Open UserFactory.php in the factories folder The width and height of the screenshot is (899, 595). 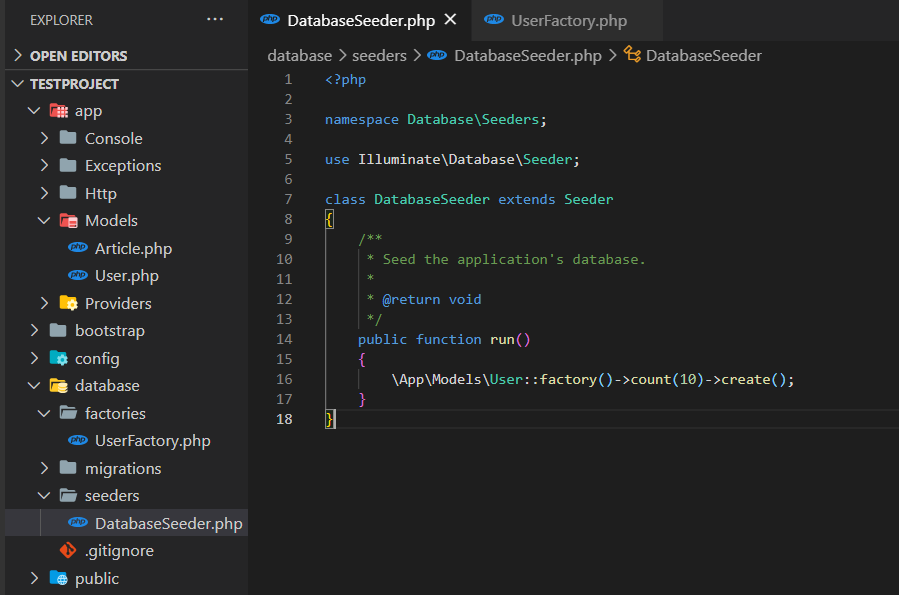click(x=152, y=441)
